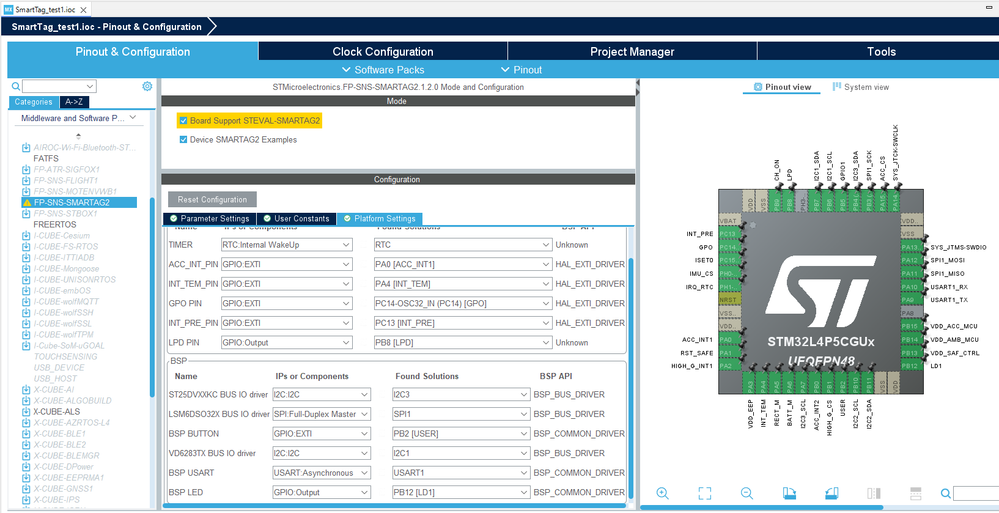Zoom out of the pinout view
Screen dimensions: 999x513
[747, 493]
